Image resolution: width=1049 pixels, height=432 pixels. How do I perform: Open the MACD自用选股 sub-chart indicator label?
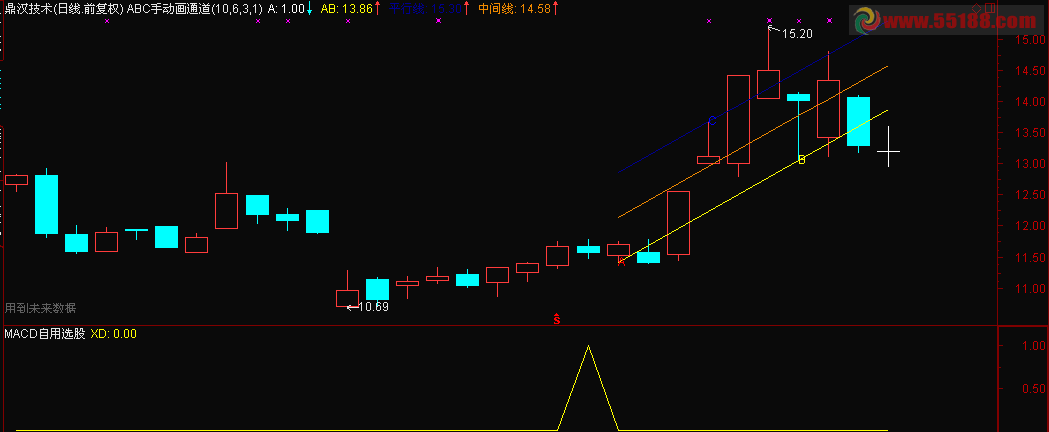(45, 333)
